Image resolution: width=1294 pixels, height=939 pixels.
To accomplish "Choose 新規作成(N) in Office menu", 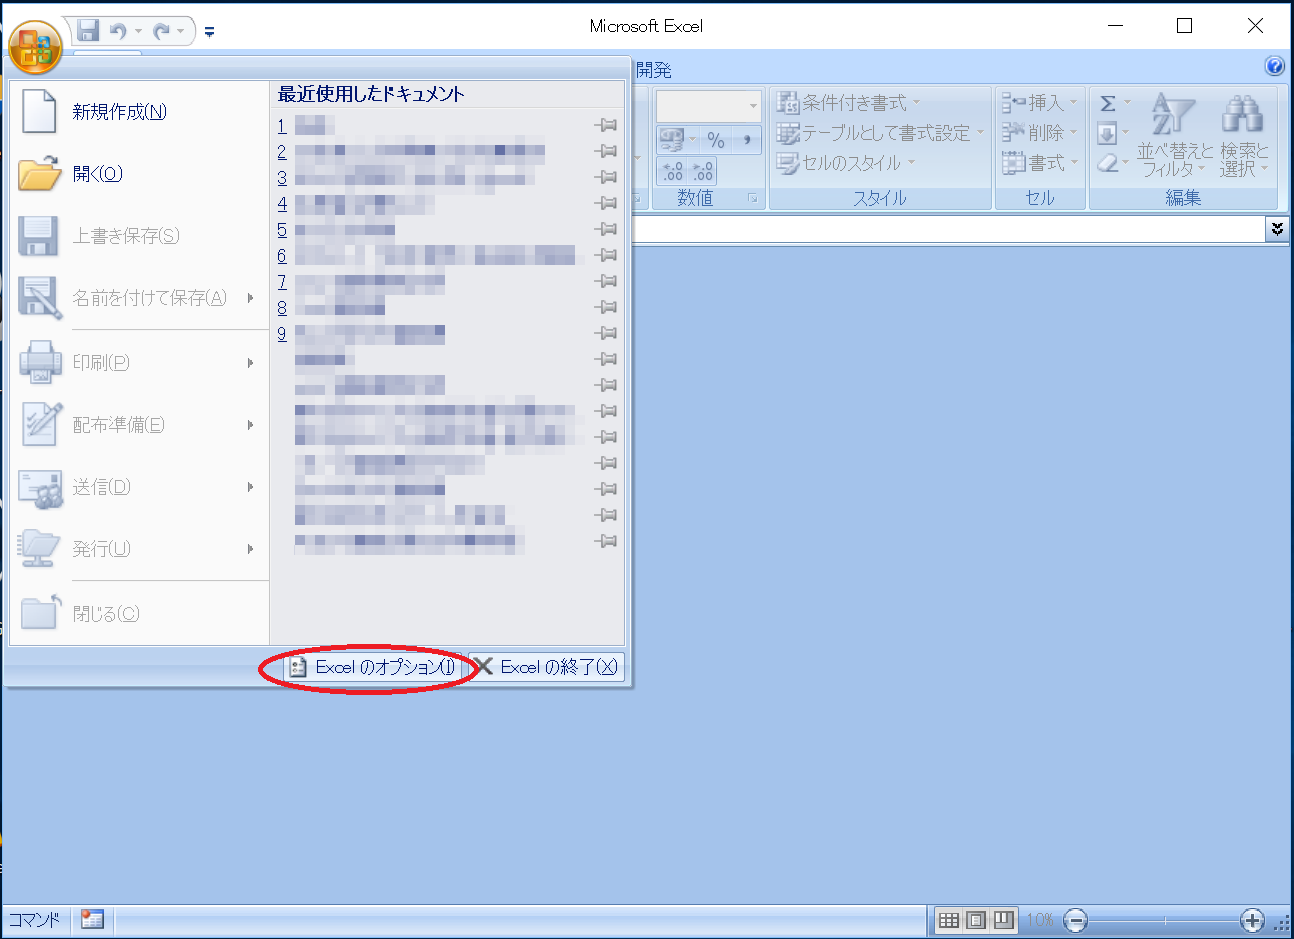I will point(140,111).
